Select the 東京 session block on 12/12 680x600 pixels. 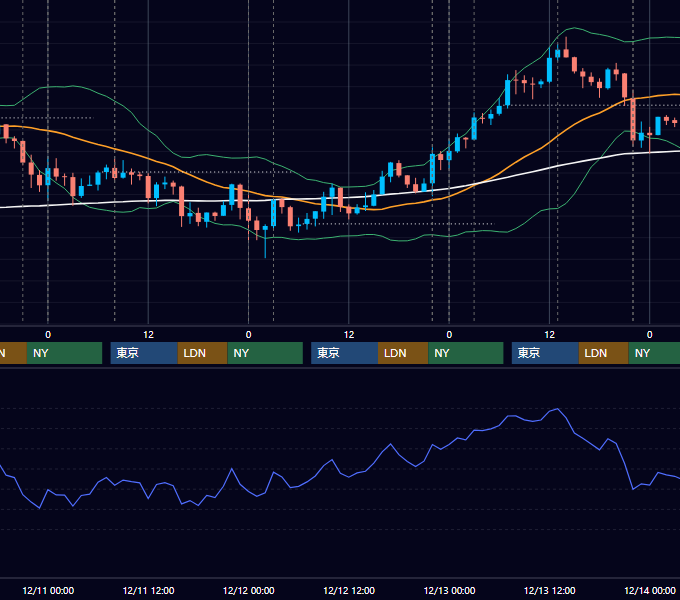[344, 353]
